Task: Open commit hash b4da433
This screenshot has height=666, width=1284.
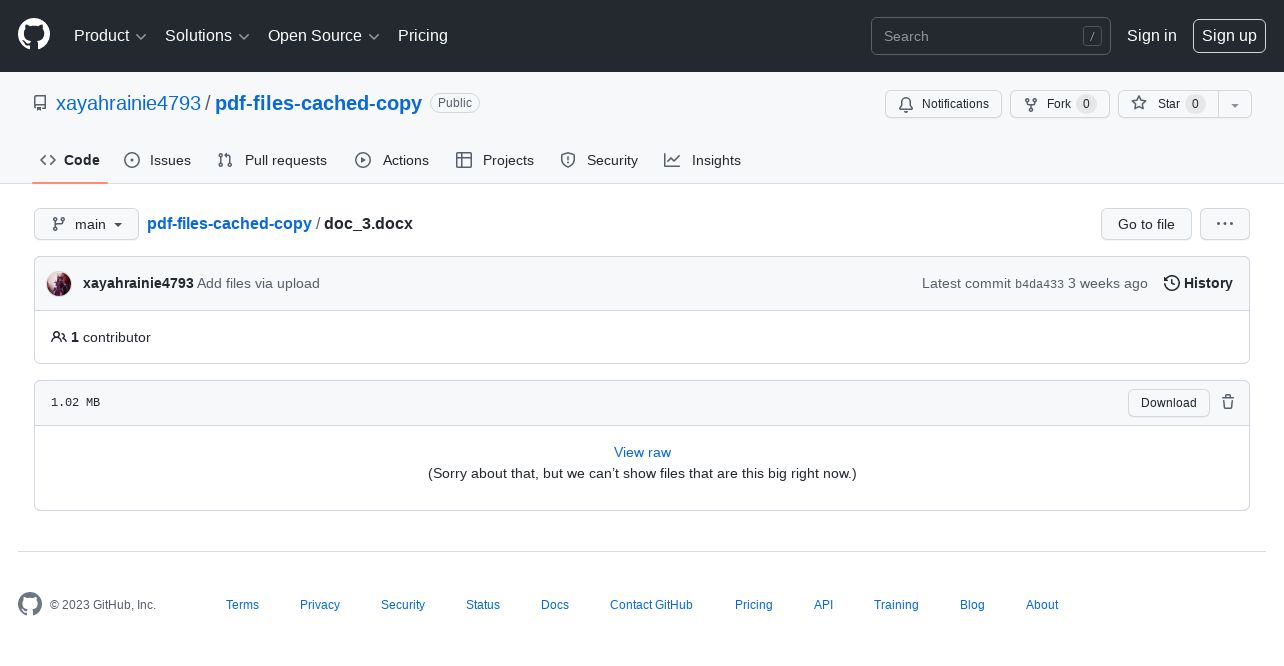Action: point(1039,284)
